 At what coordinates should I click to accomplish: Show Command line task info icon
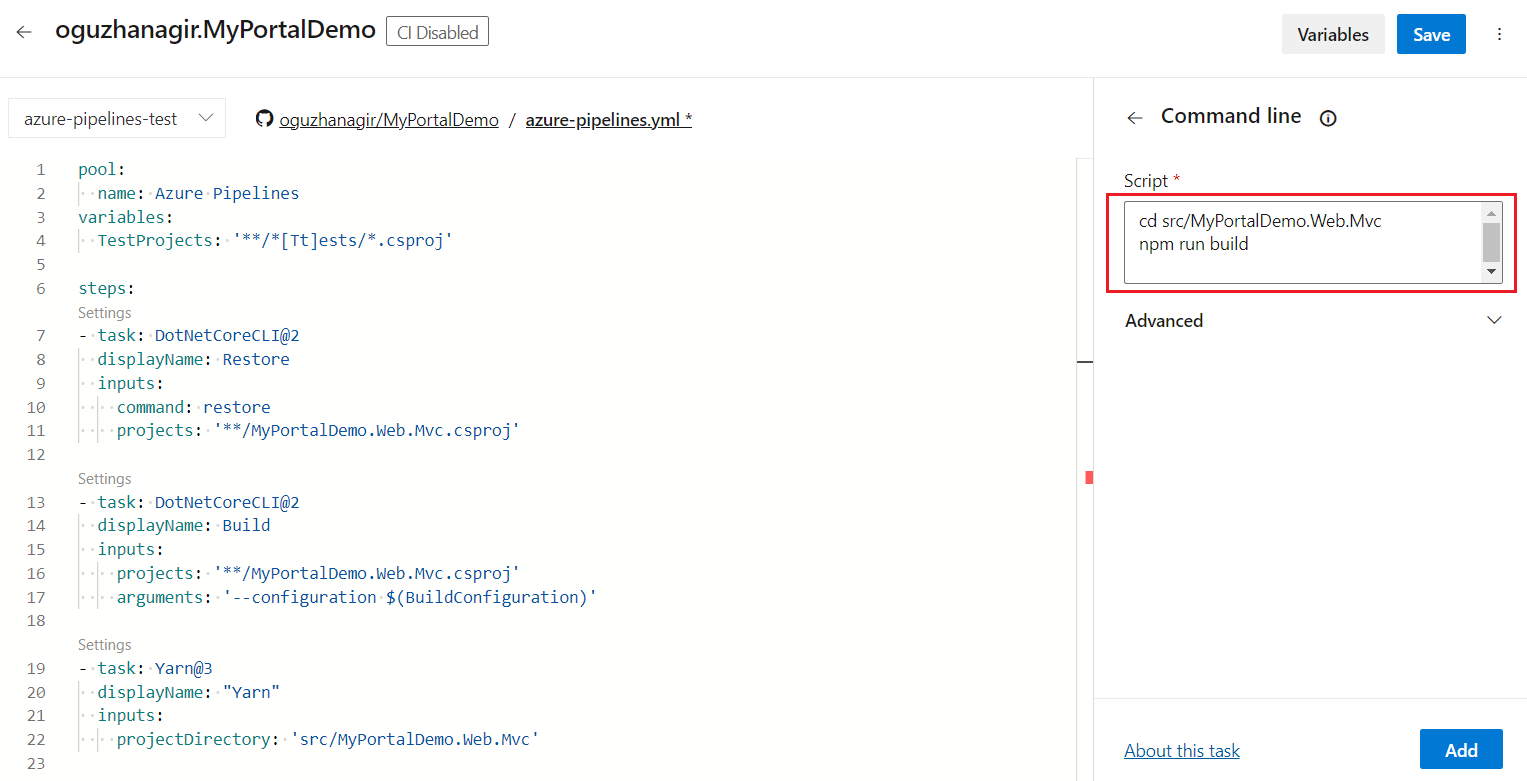1328,118
